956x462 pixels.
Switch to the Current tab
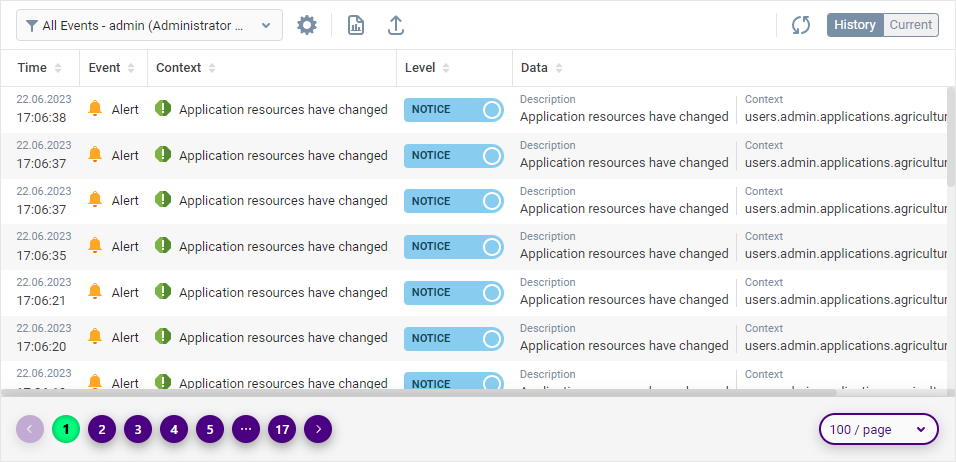[x=911, y=25]
